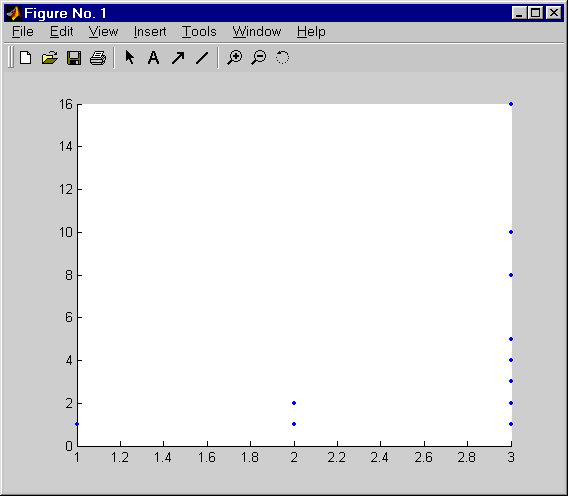Select the Add Line tool
Image resolution: width=568 pixels, height=496 pixels.
pyautogui.click(x=202, y=58)
